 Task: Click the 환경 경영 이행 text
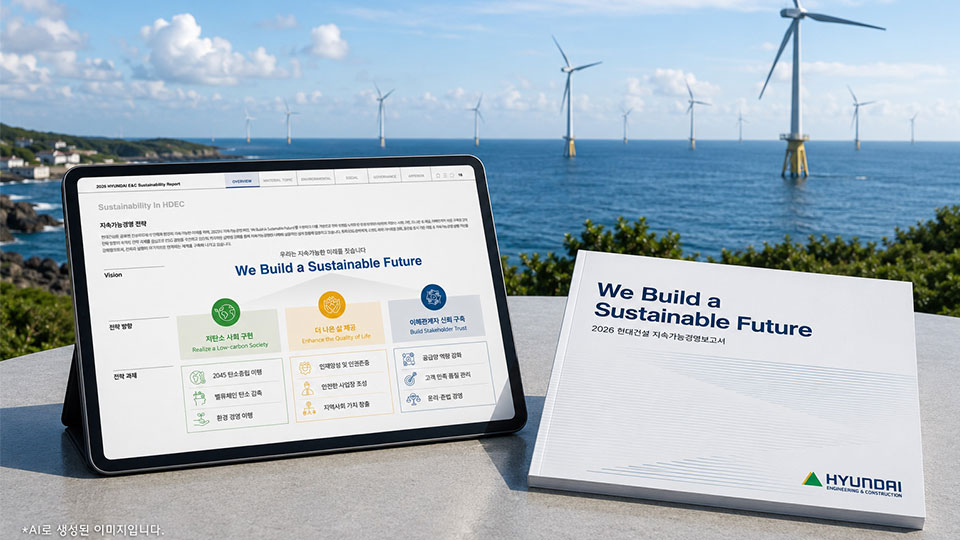234,417
